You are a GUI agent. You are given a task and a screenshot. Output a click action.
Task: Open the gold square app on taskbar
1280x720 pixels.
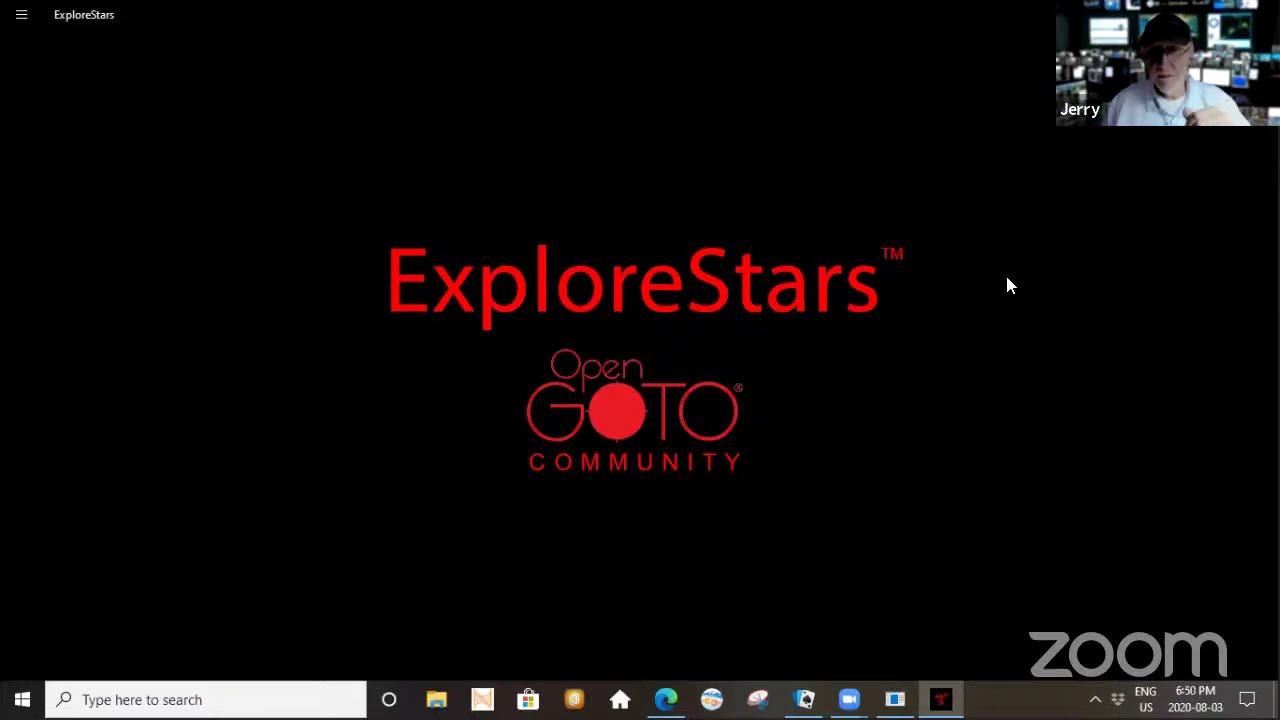[574, 700]
